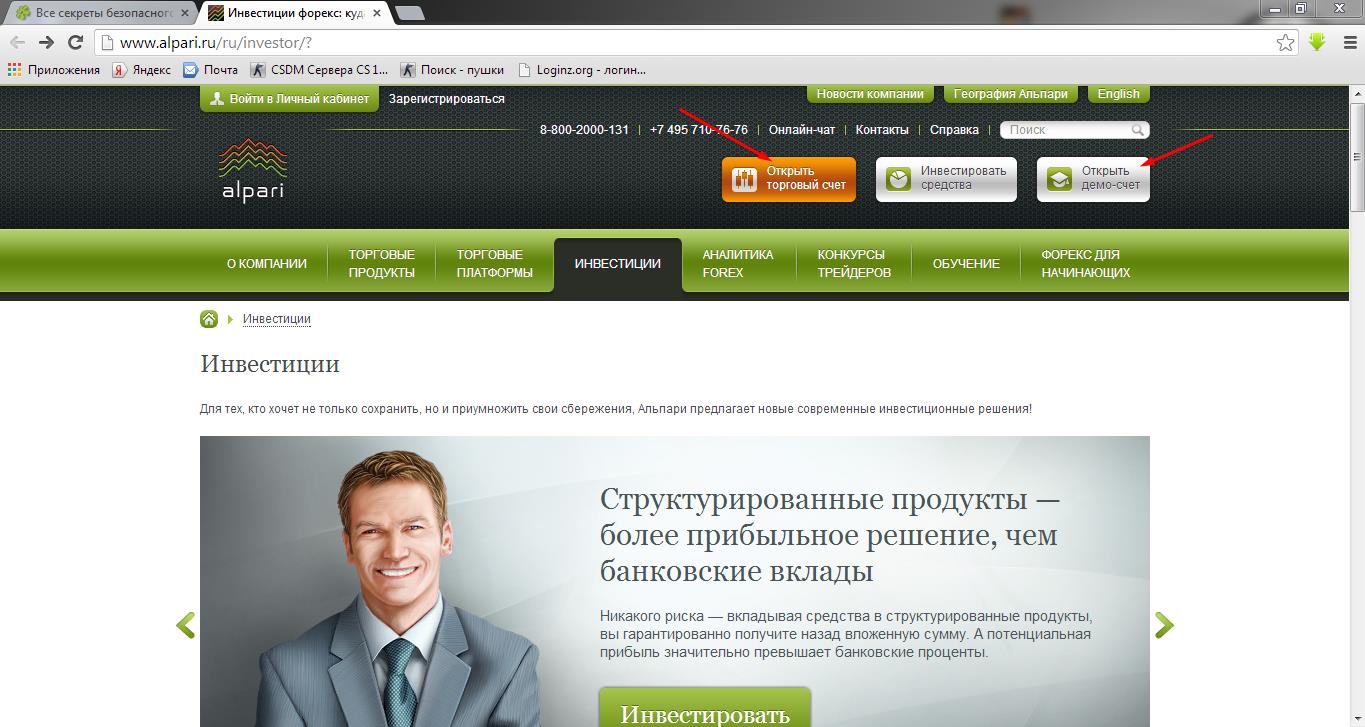The image size is (1365, 727).
Task: Click the browser forward arrow
Action: [46, 42]
